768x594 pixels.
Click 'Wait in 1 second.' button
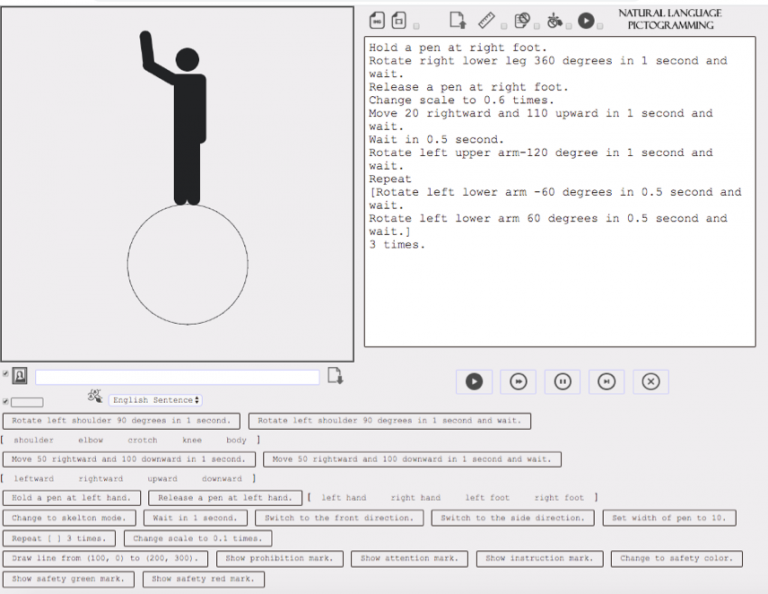click(x=195, y=518)
